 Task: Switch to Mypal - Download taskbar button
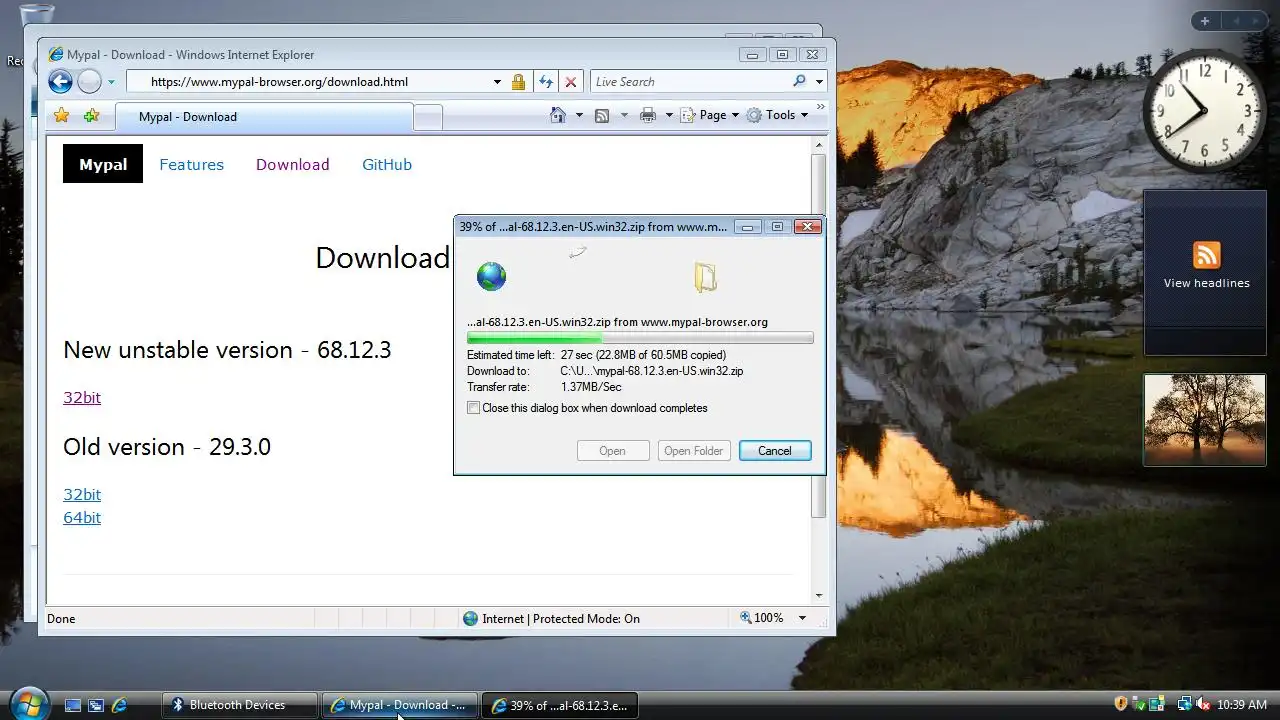(x=399, y=705)
